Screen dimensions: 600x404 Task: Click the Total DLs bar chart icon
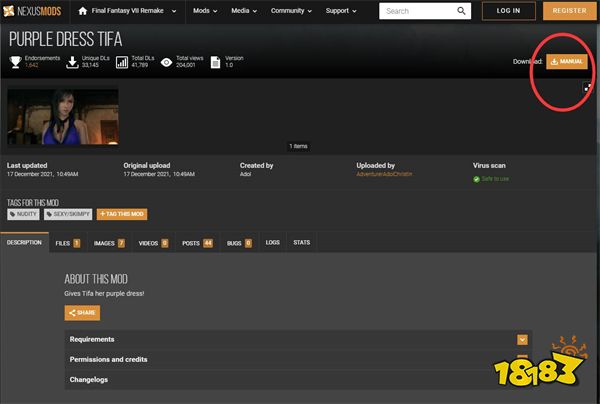click(122, 62)
